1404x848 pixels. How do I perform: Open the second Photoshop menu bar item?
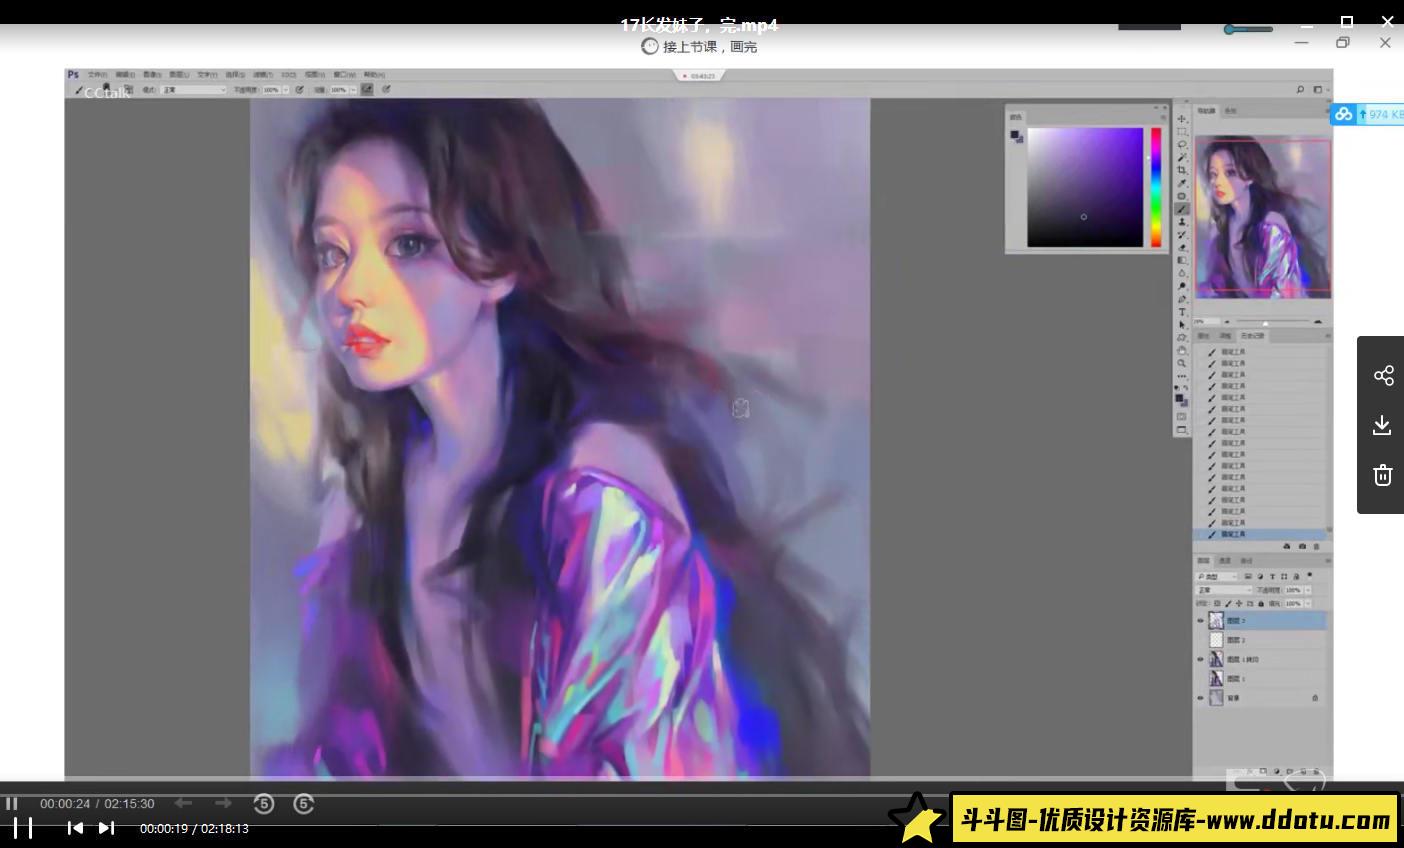pos(125,75)
